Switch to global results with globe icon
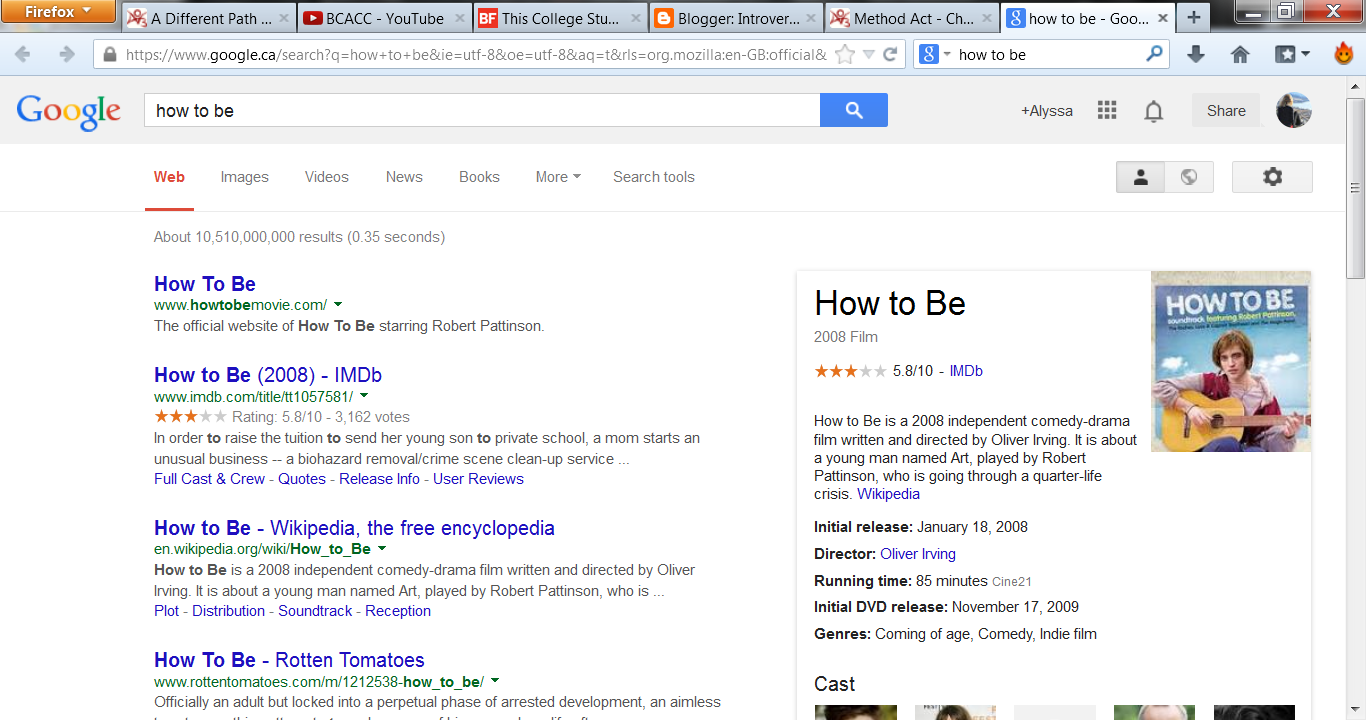Screen dimensions: 1366x720 pos(1189,177)
